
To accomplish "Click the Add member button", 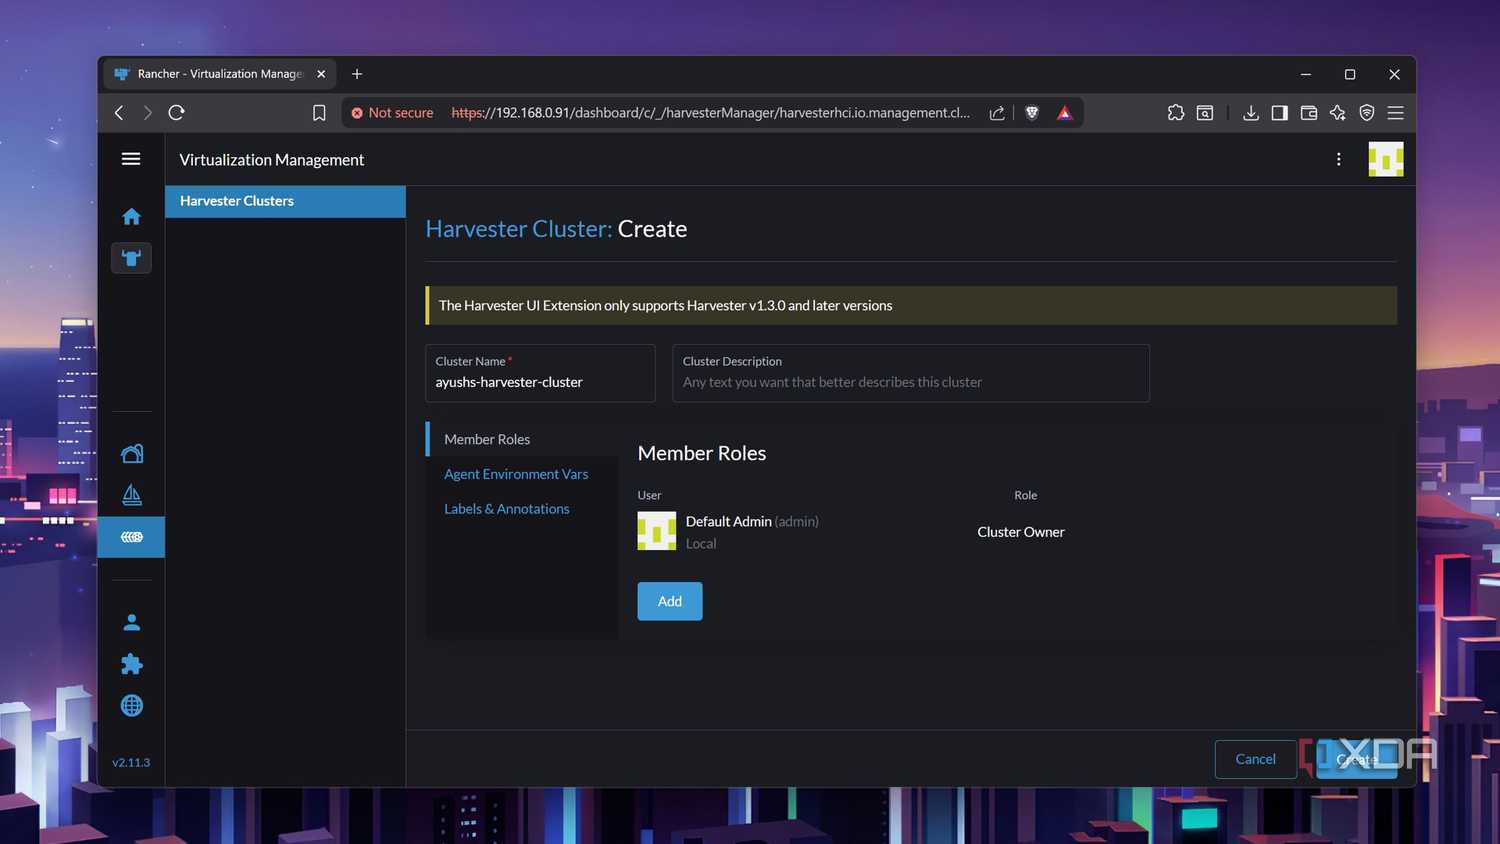I will click(x=670, y=601).
